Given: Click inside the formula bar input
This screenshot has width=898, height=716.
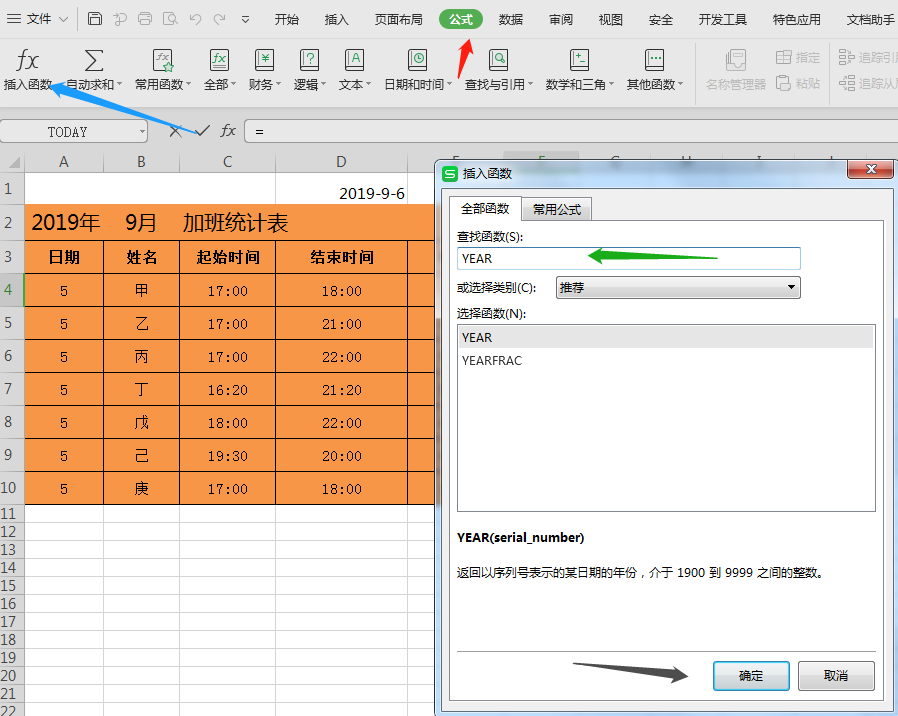Looking at the screenshot, I should click(x=571, y=131).
